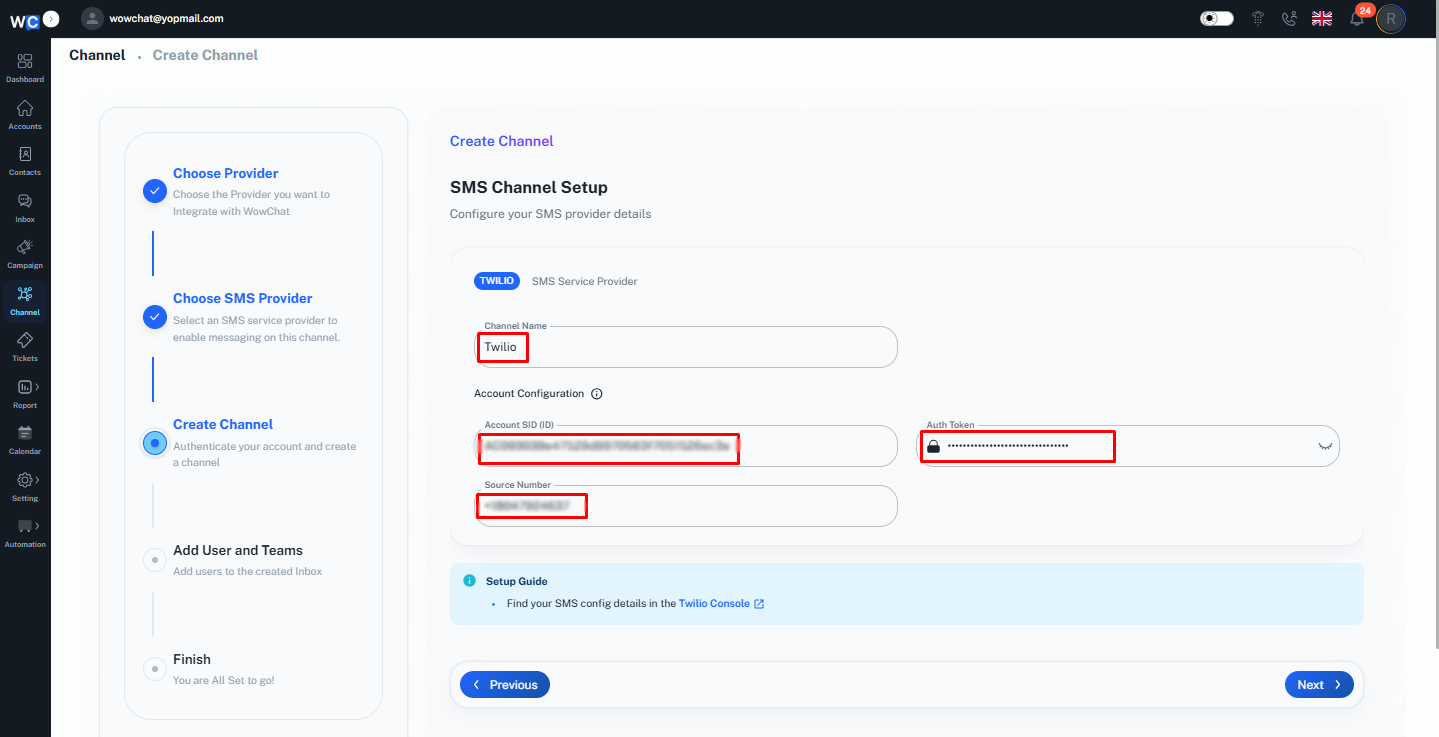Click the user avatar beside wowchat@yopmail.com
The width and height of the screenshot is (1439, 737).
tap(93, 18)
